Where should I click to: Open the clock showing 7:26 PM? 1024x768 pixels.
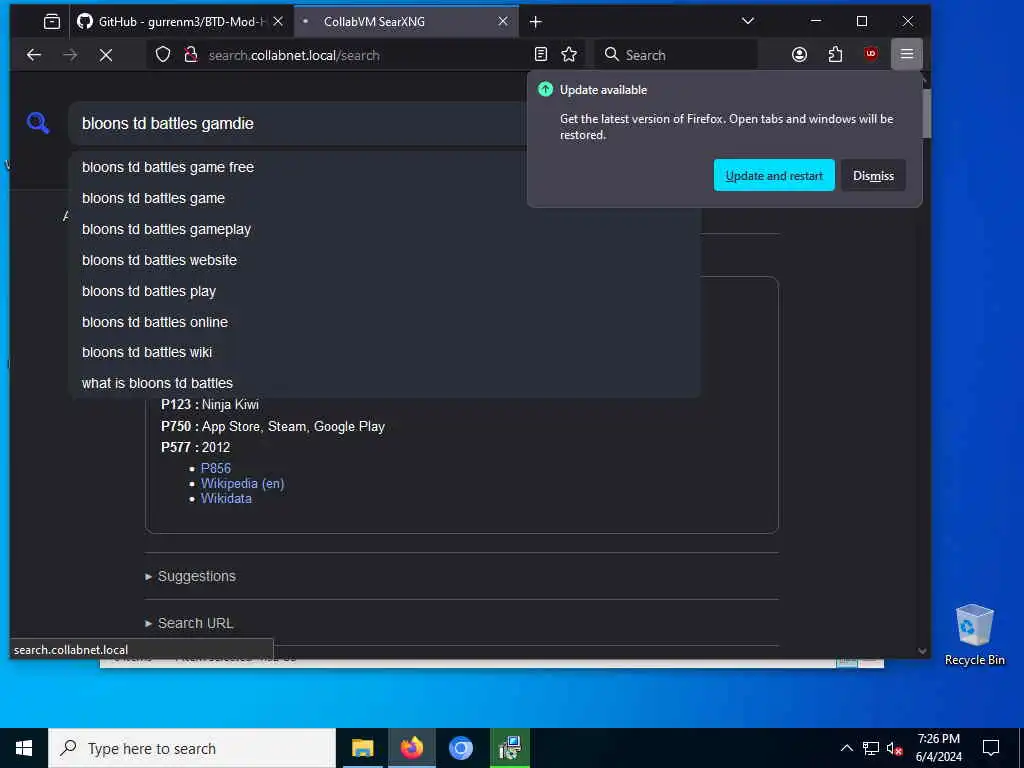(x=938, y=748)
